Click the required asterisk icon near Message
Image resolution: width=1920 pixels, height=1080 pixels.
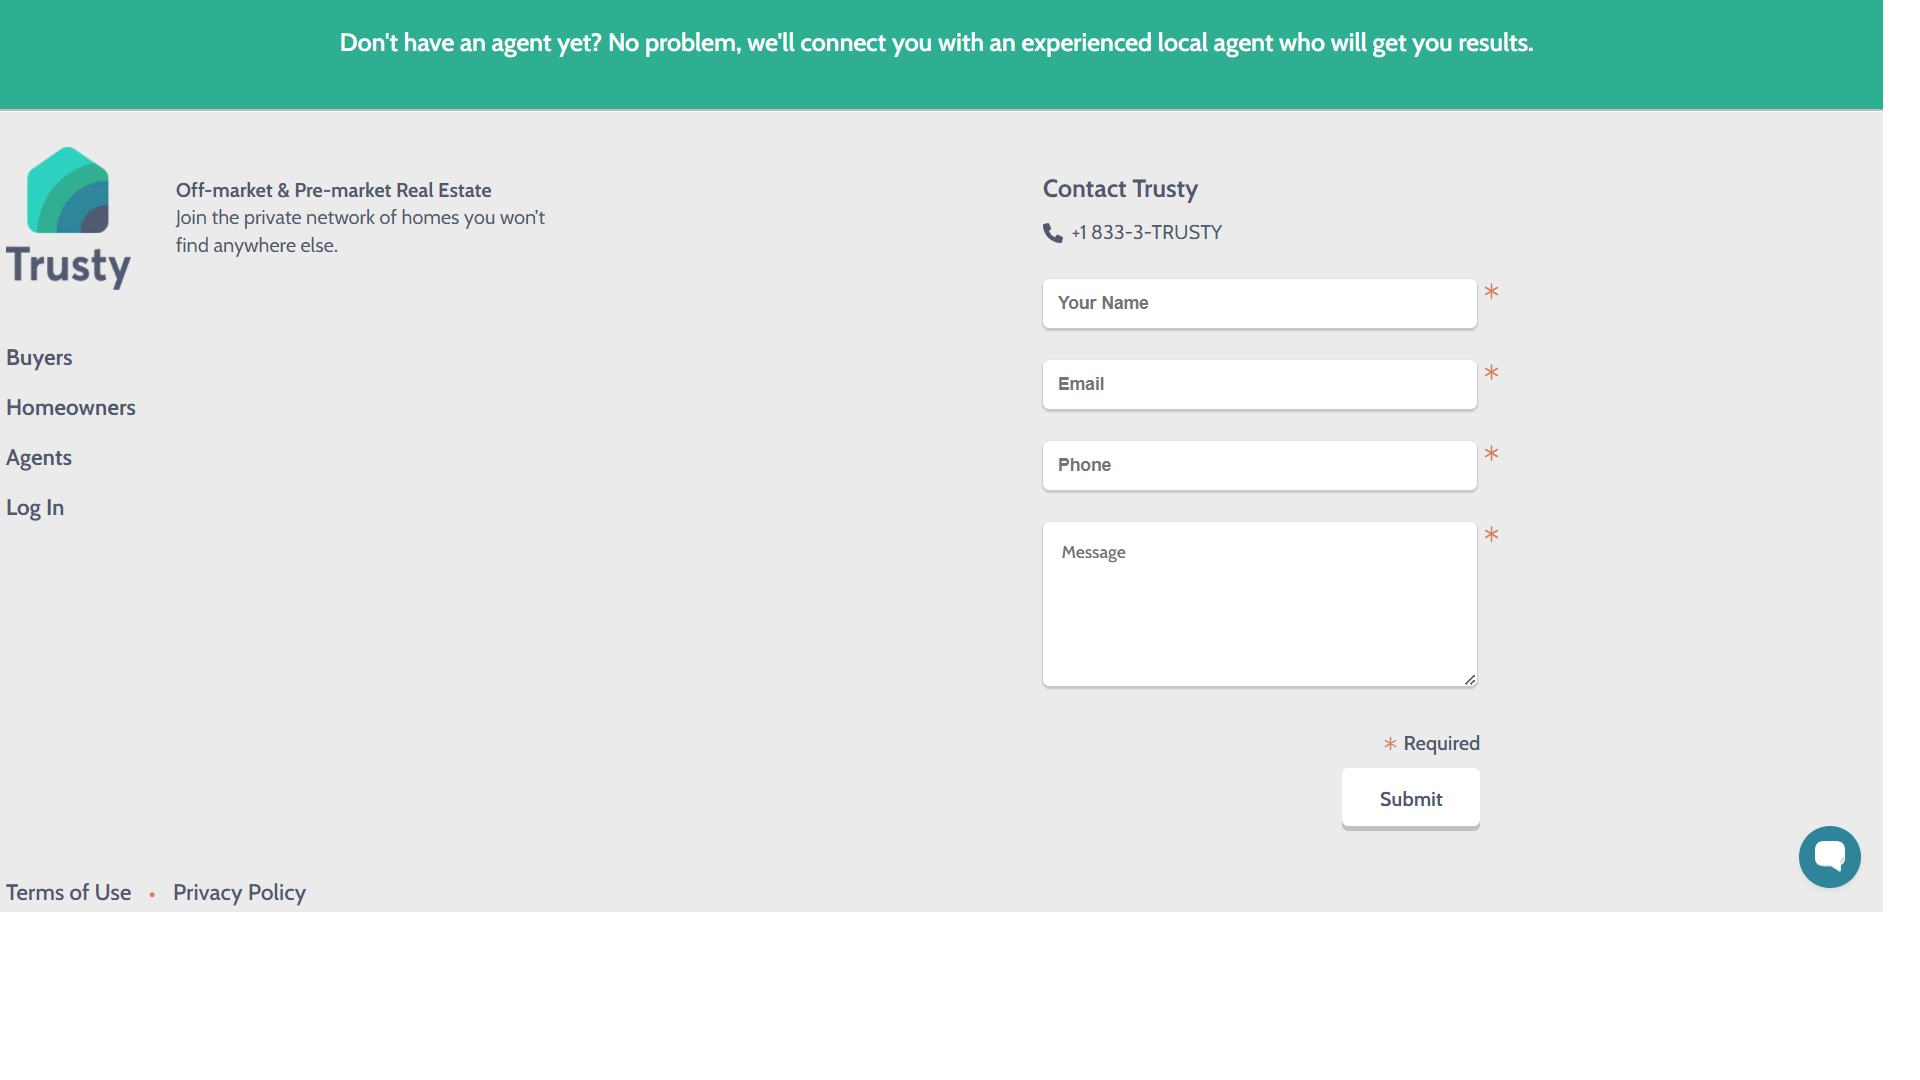1491,534
